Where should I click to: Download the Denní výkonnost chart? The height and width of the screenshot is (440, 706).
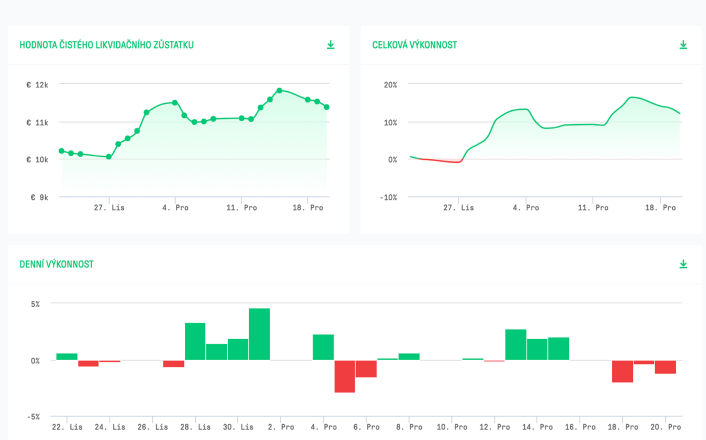coord(683,264)
